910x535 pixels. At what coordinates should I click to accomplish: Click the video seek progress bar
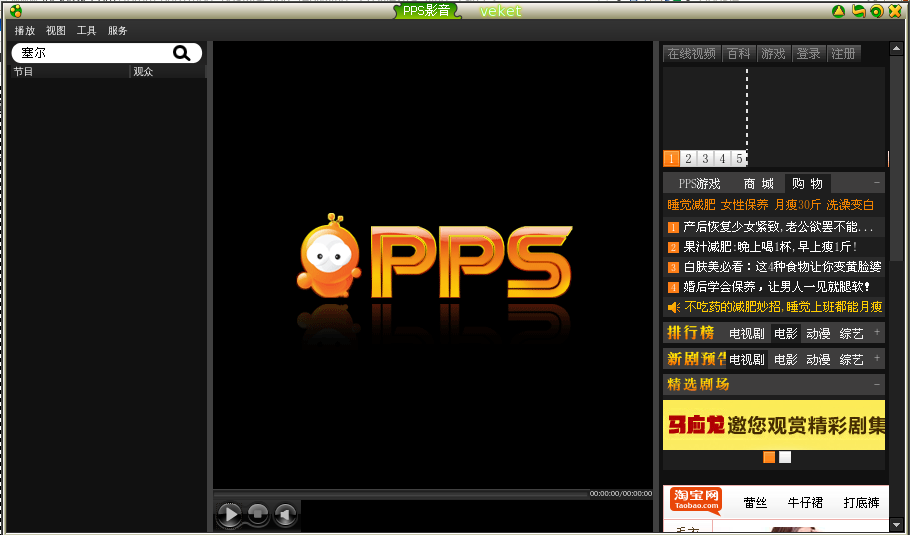tap(400, 494)
